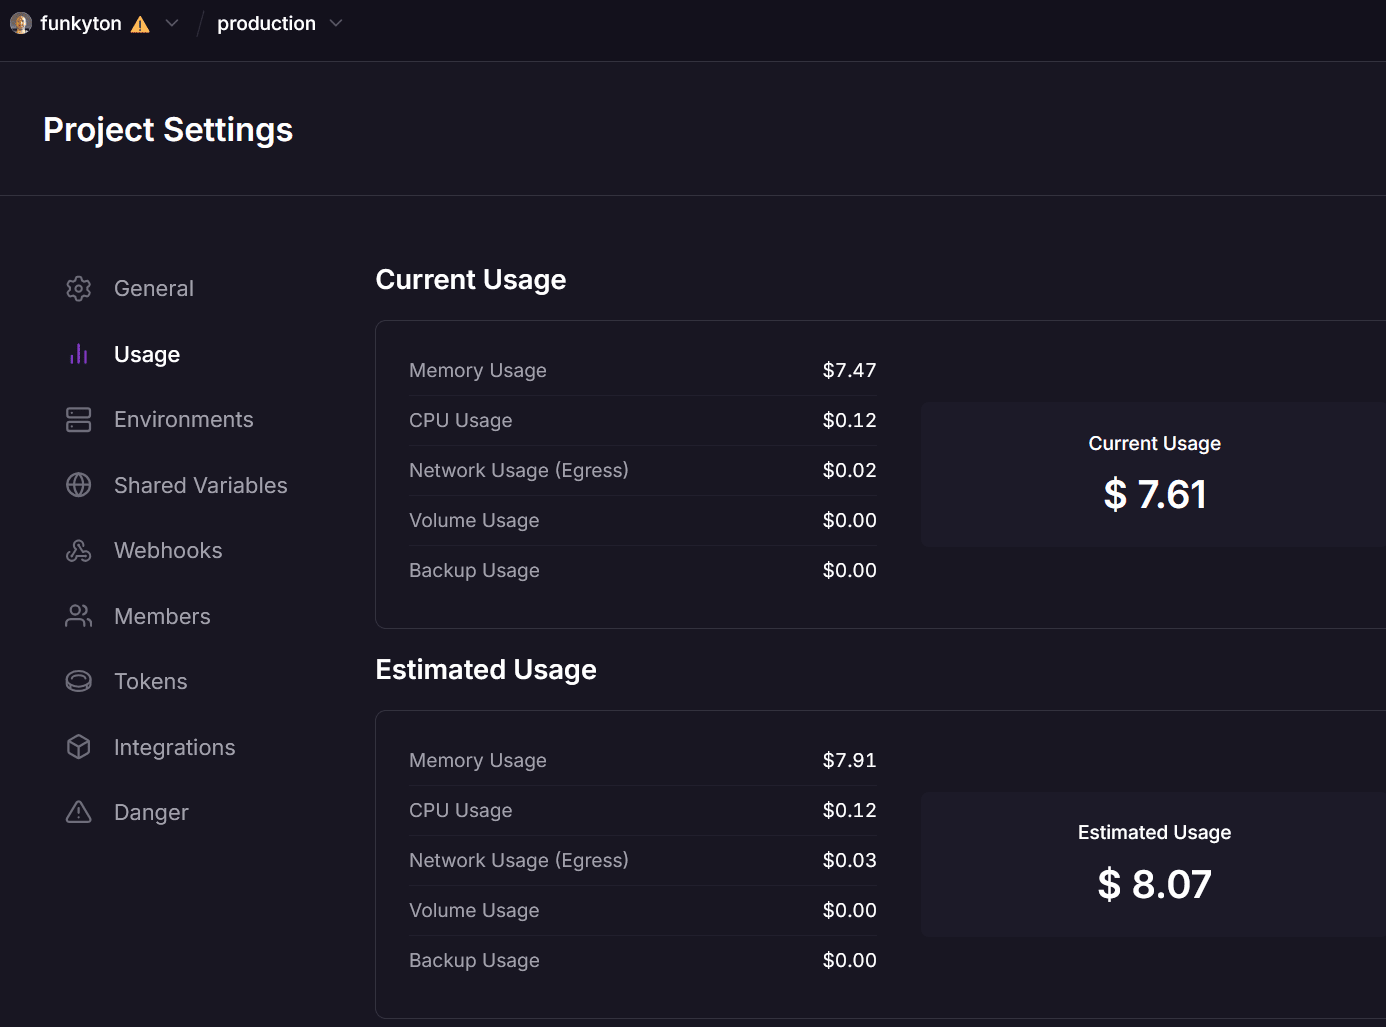Click the $0.02 network usage value
This screenshot has height=1027, width=1386.
pyautogui.click(x=849, y=470)
